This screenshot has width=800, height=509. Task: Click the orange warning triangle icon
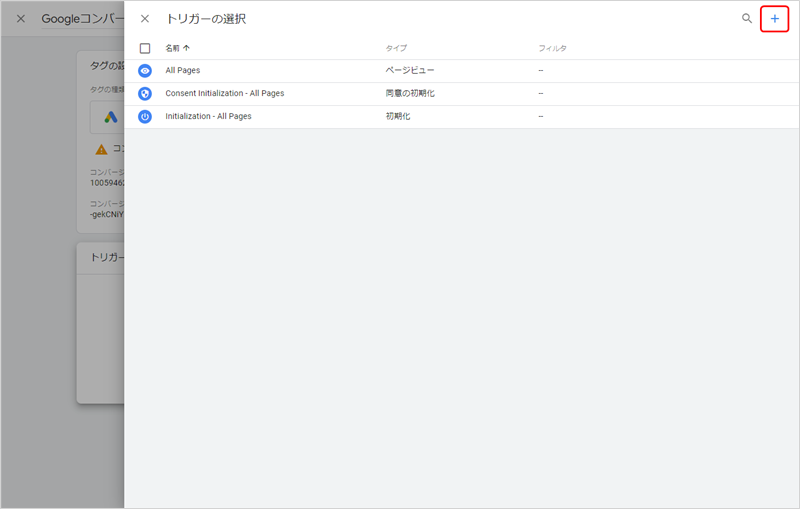[x=102, y=149]
